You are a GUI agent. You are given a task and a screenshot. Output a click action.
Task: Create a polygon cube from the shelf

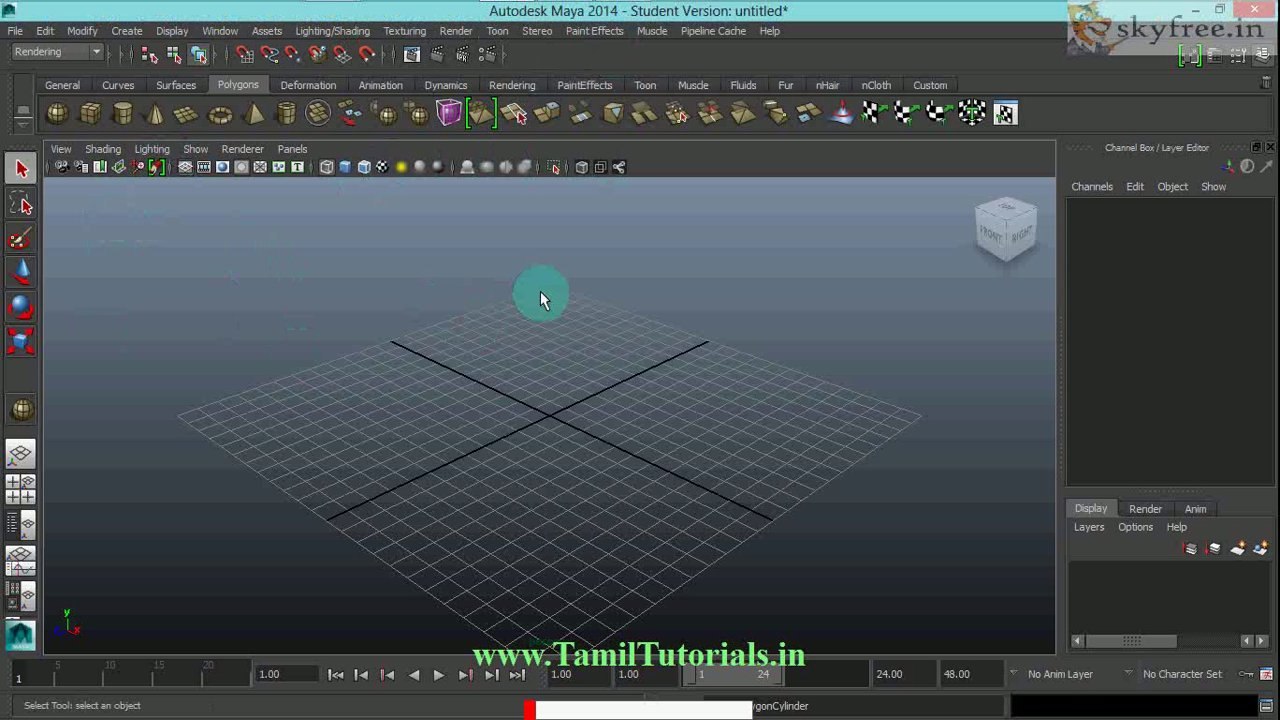click(x=90, y=114)
